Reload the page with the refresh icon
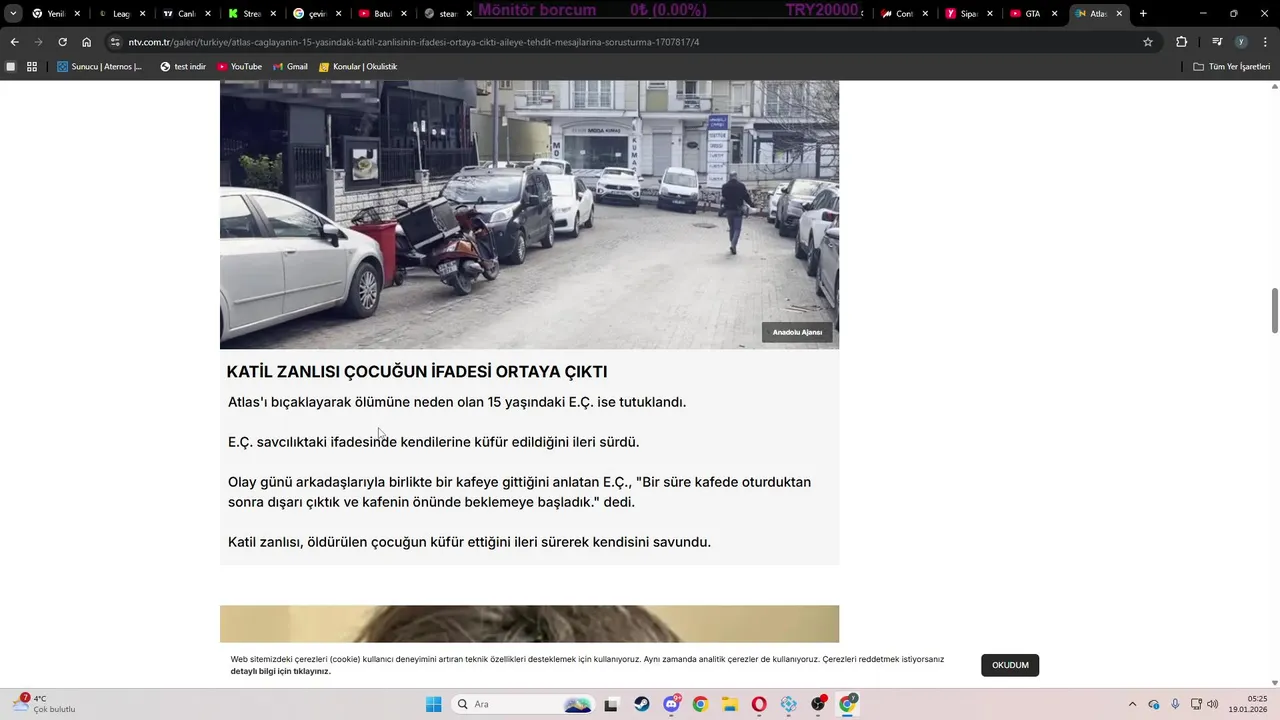The height and width of the screenshot is (720, 1280). coord(62,42)
